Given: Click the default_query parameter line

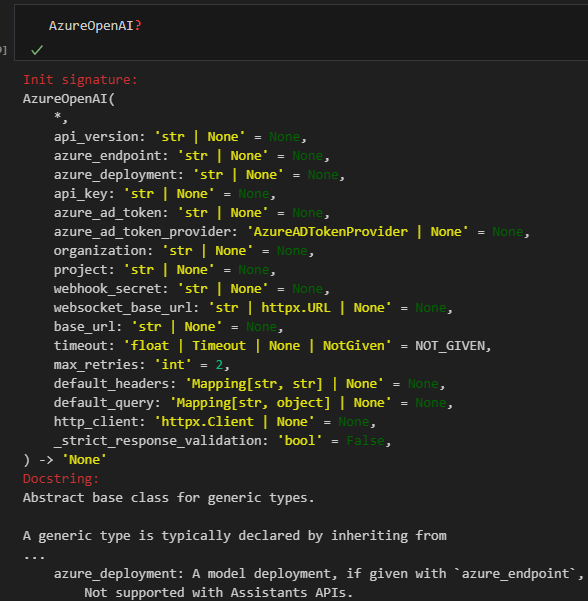Looking at the screenshot, I should (x=253, y=403).
